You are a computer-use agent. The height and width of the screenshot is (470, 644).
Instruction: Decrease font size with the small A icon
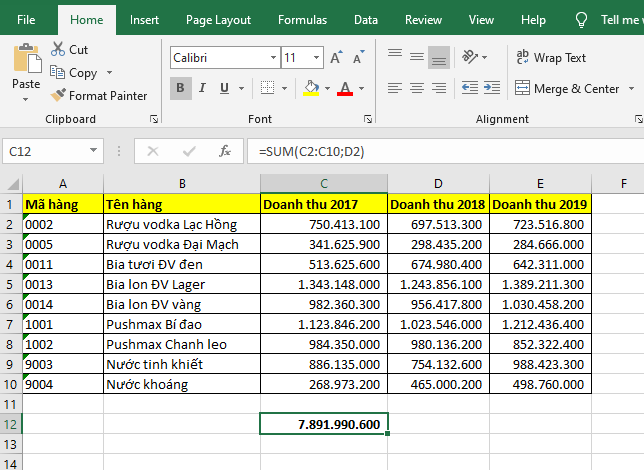(x=357, y=58)
